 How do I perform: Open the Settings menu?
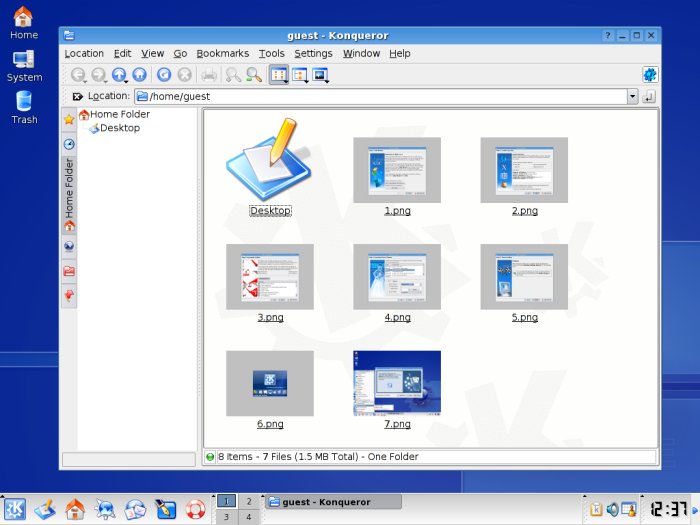313,53
